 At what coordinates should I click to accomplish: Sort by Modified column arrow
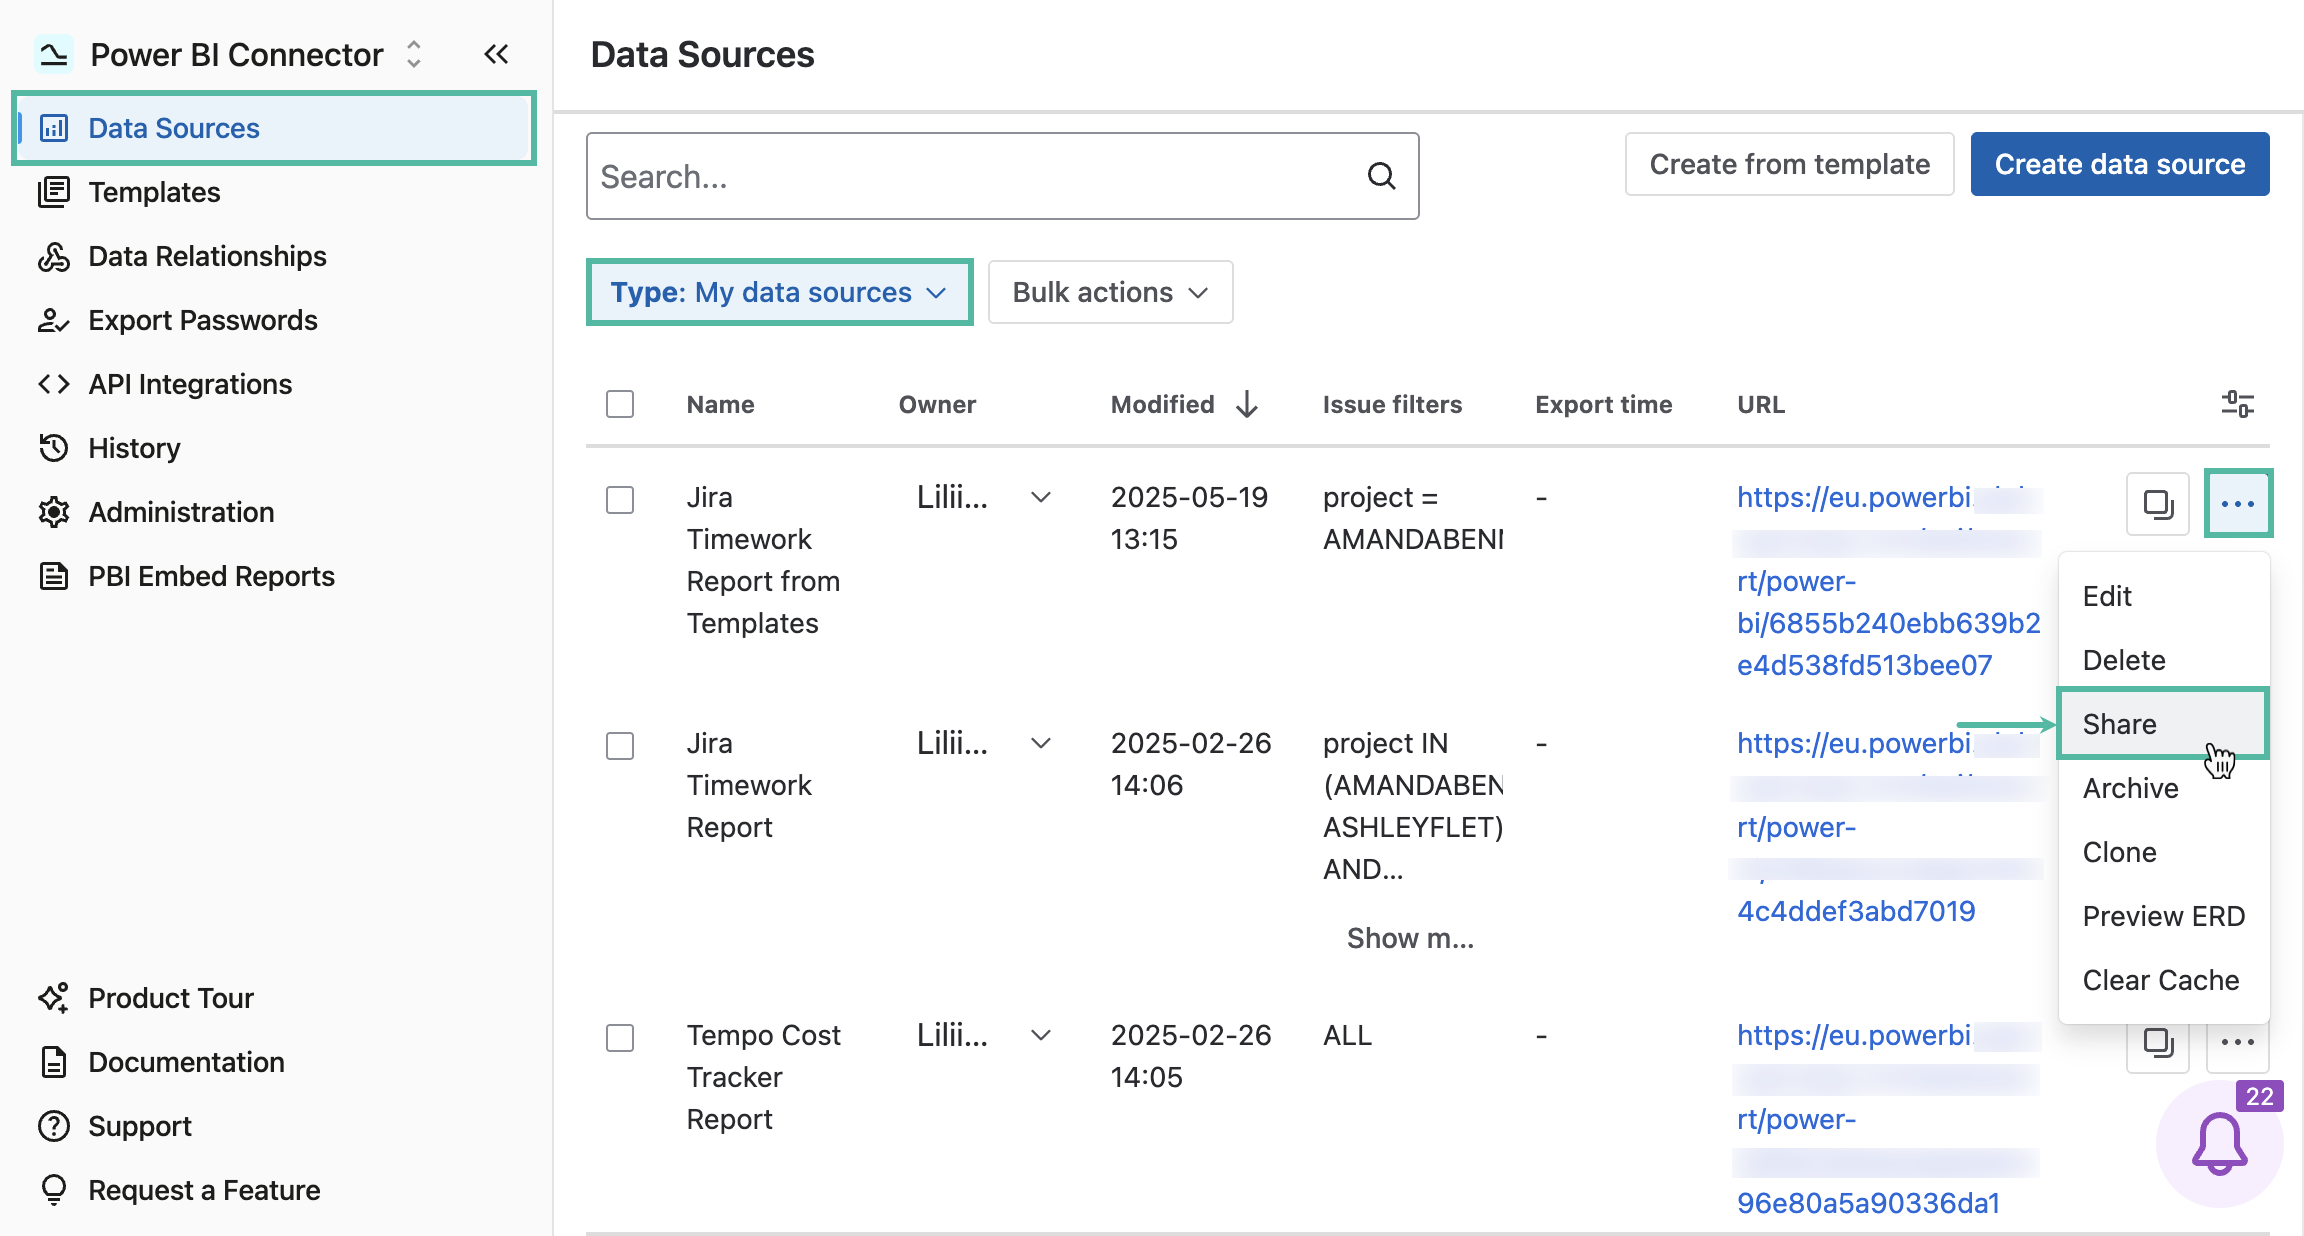point(1246,404)
